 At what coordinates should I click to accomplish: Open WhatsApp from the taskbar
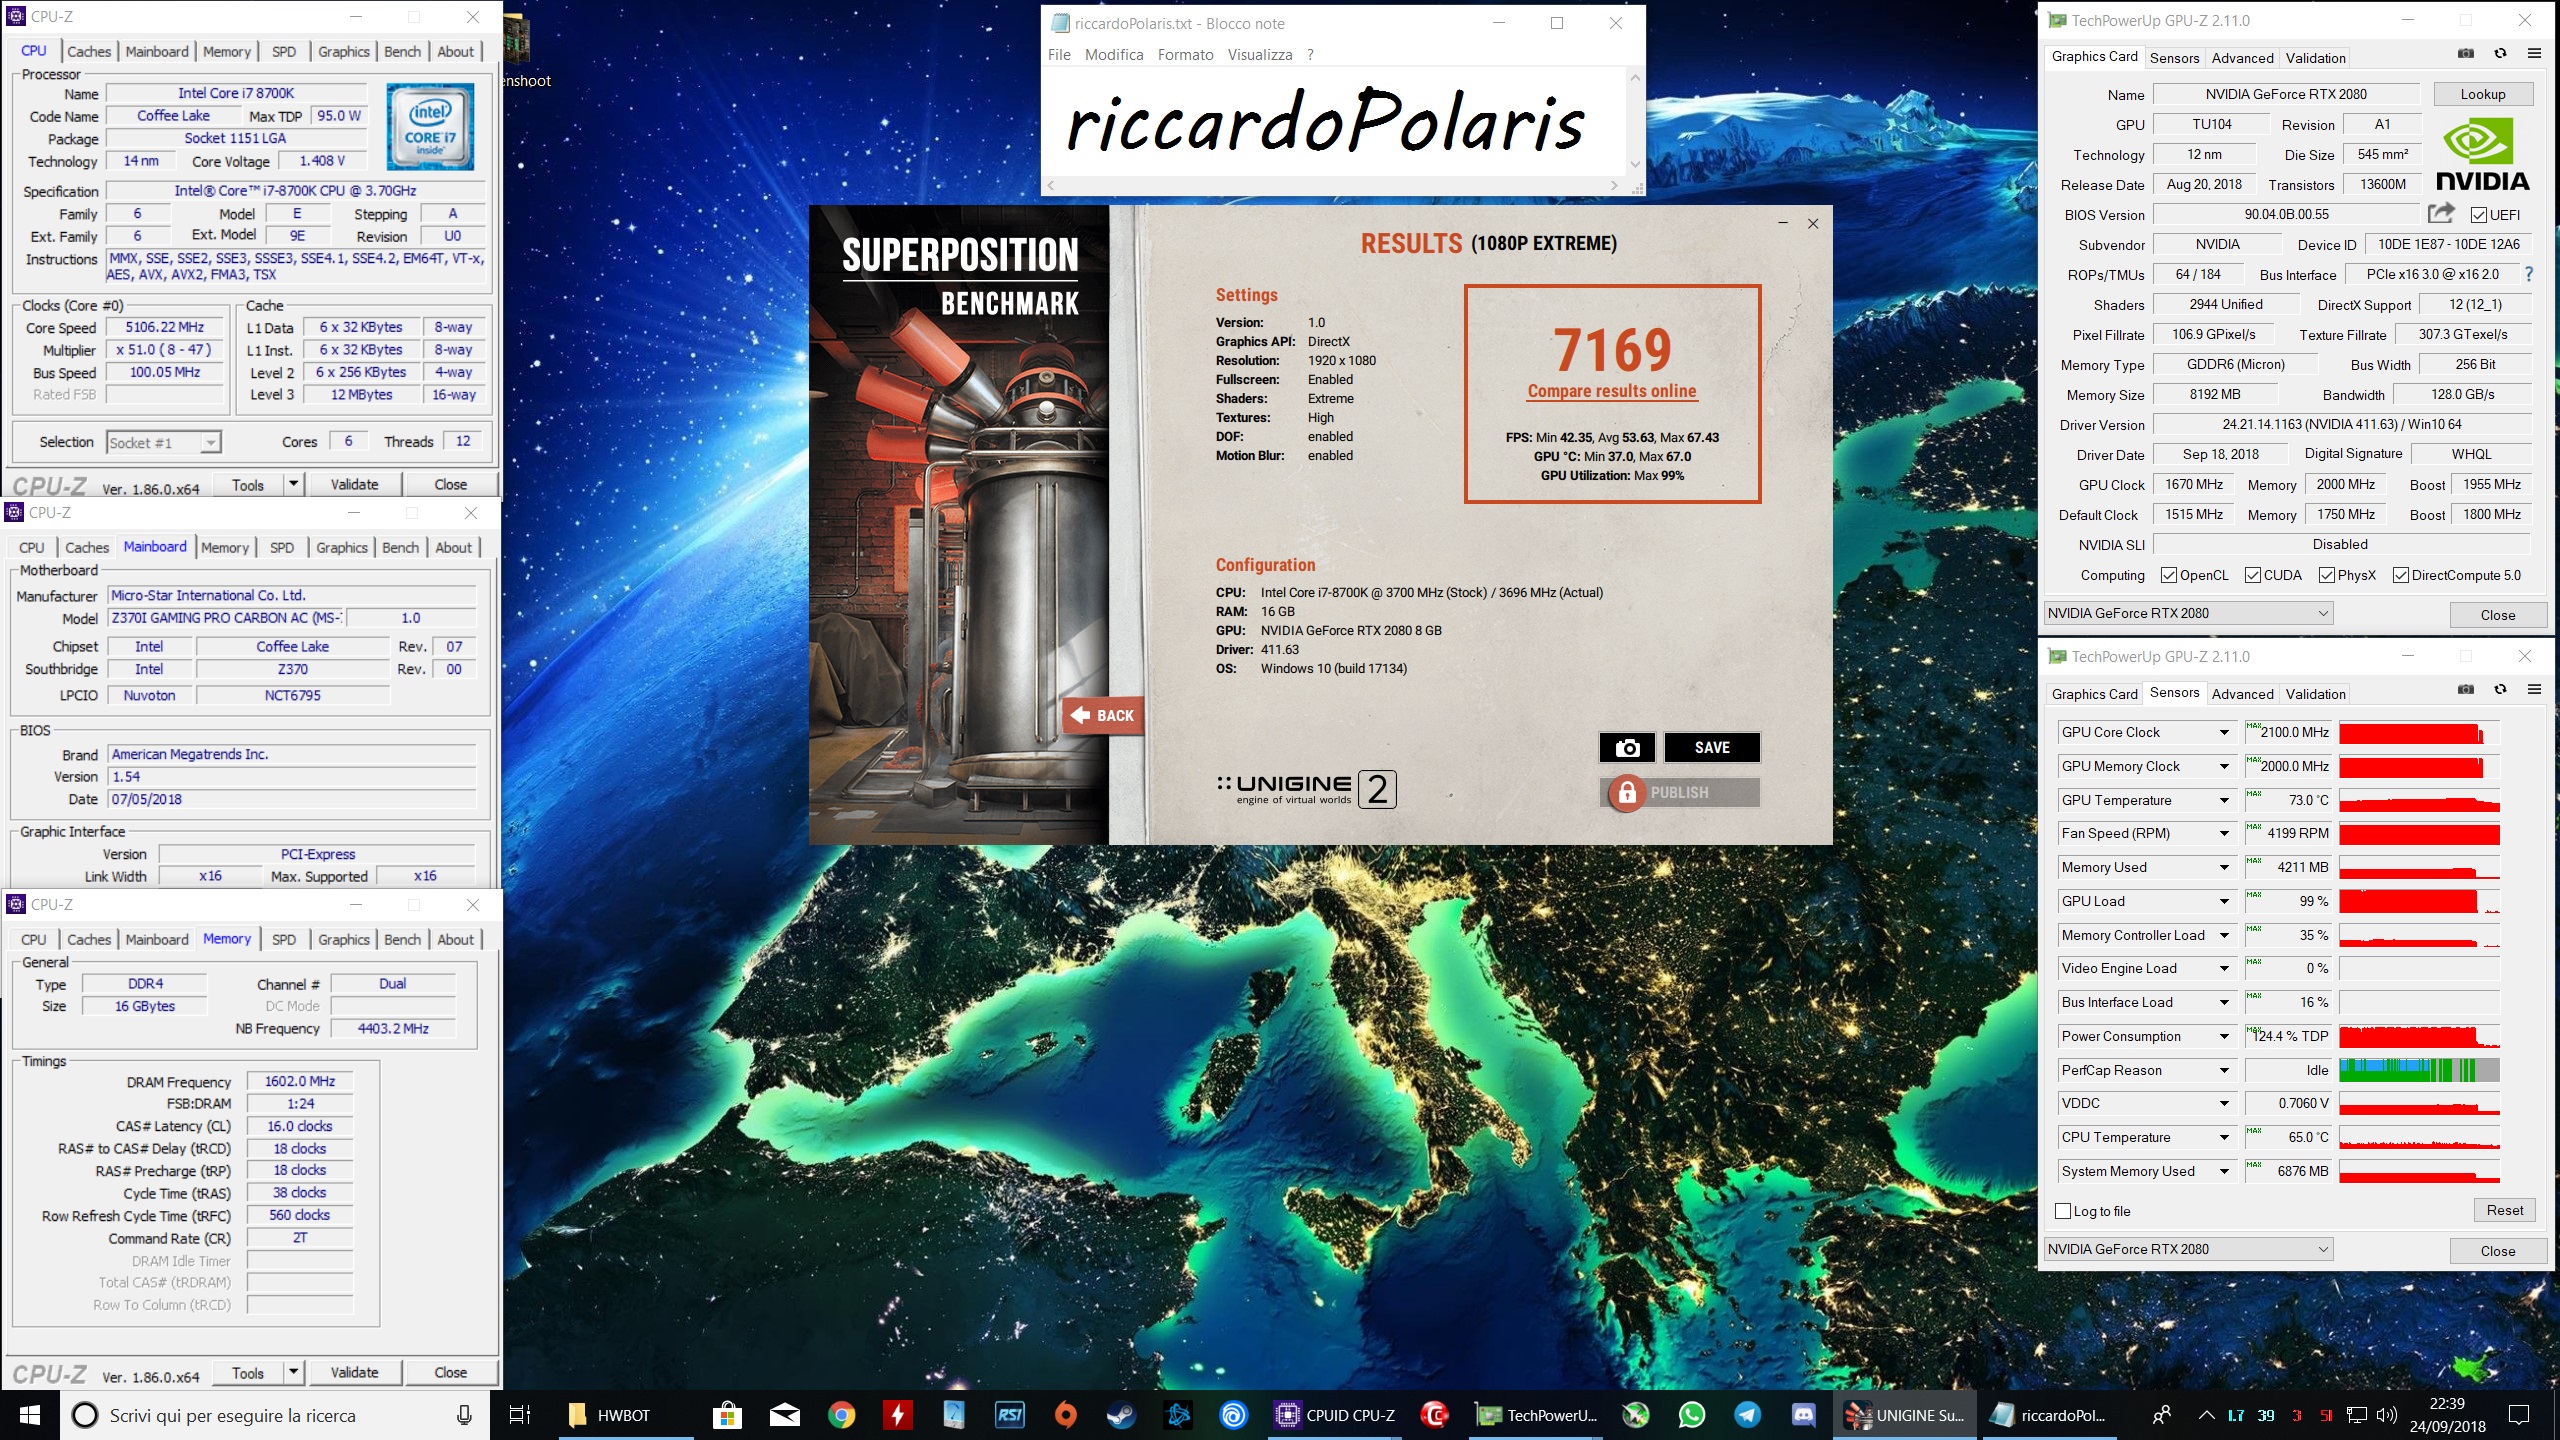click(1692, 1415)
